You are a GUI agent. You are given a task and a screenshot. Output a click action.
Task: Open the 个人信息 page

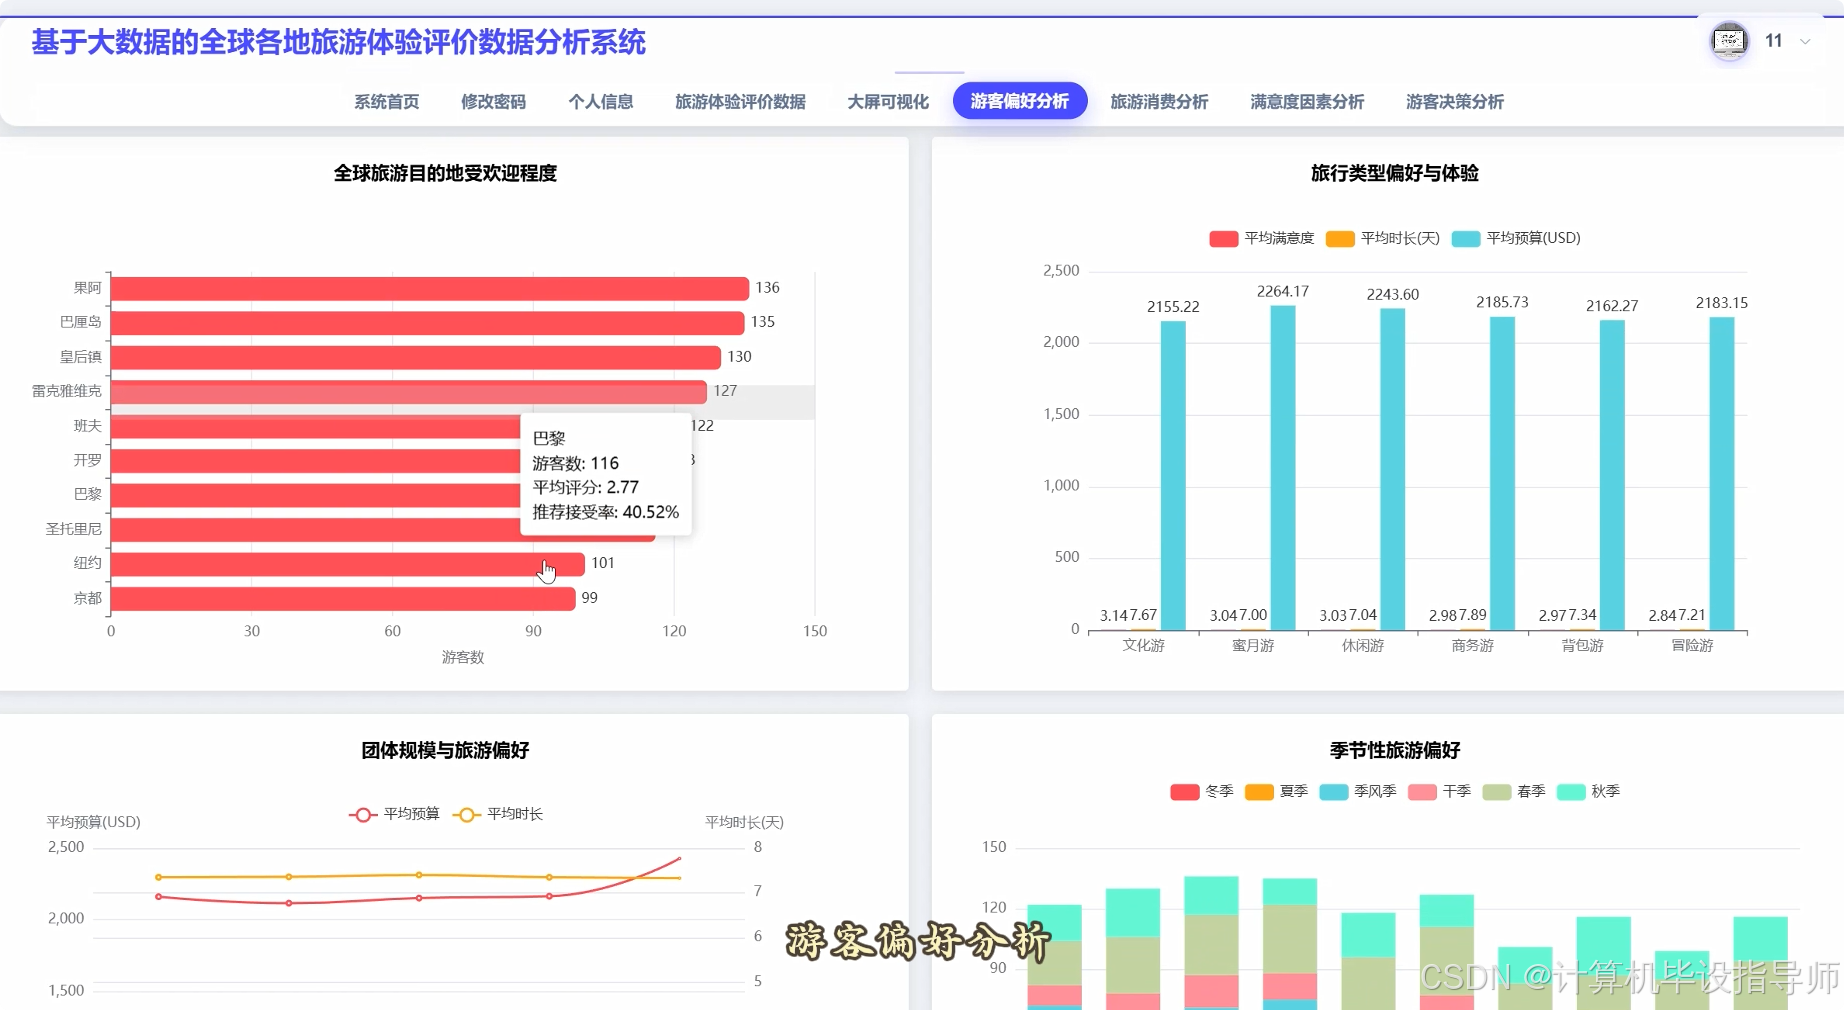pyautogui.click(x=600, y=101)
